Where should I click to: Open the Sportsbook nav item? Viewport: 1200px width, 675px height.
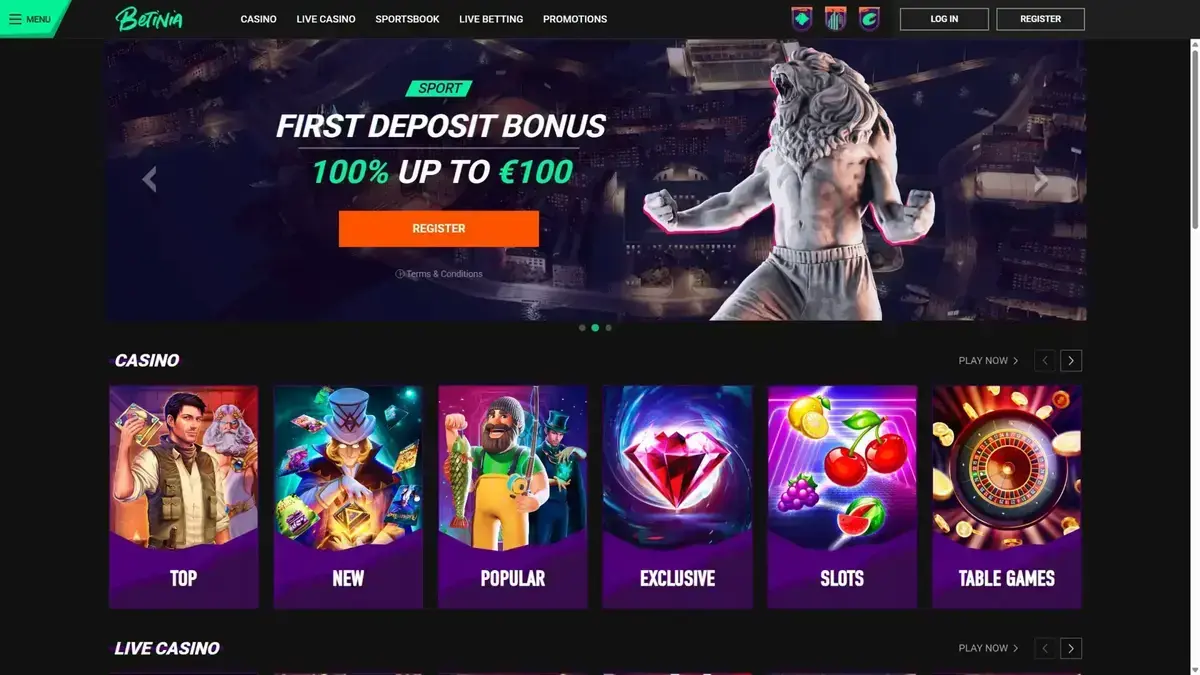pyautogui.click(x=407, y=19)
